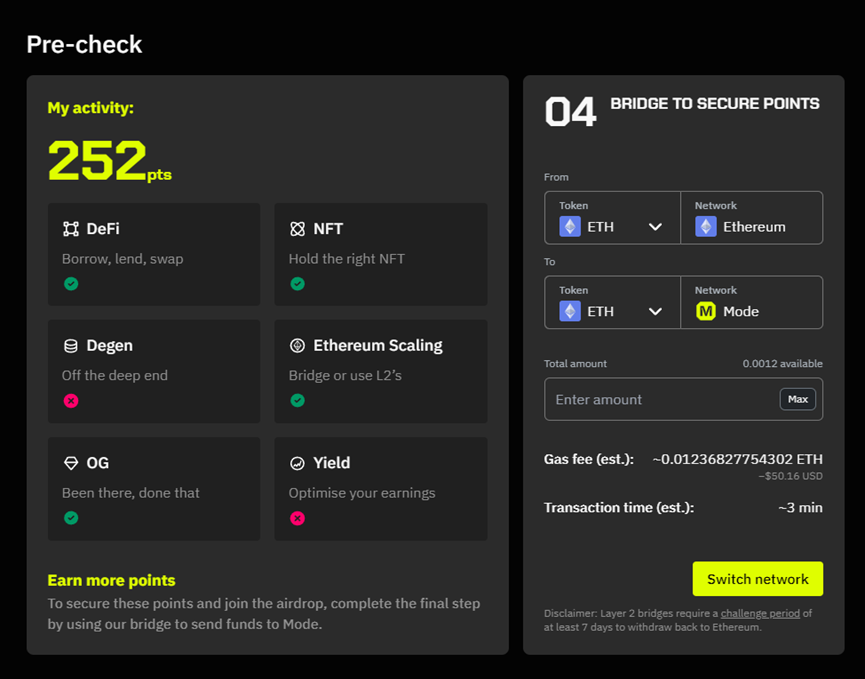
Task: Click the OG diamond icon
Action: 71,463
